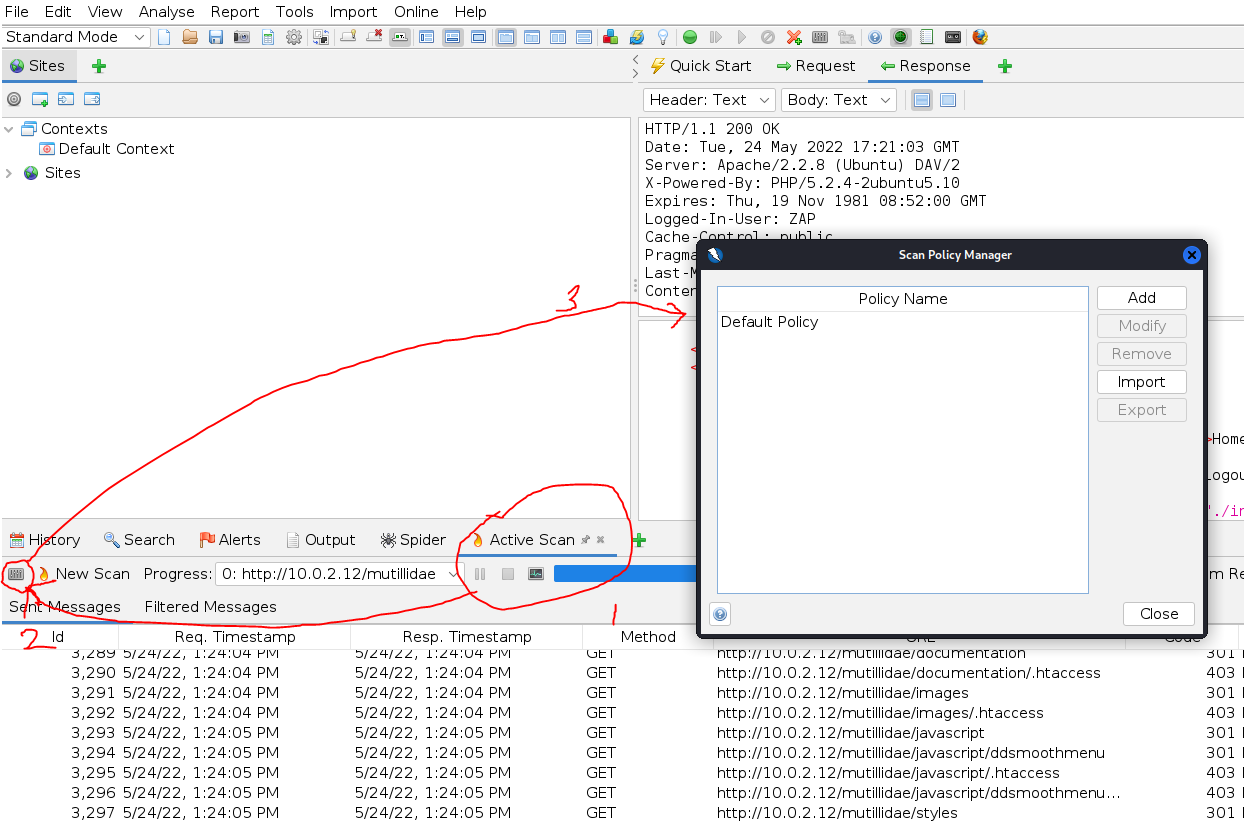Show scan progress details monitor icon
1244x823 pixels.
point(536,574)
